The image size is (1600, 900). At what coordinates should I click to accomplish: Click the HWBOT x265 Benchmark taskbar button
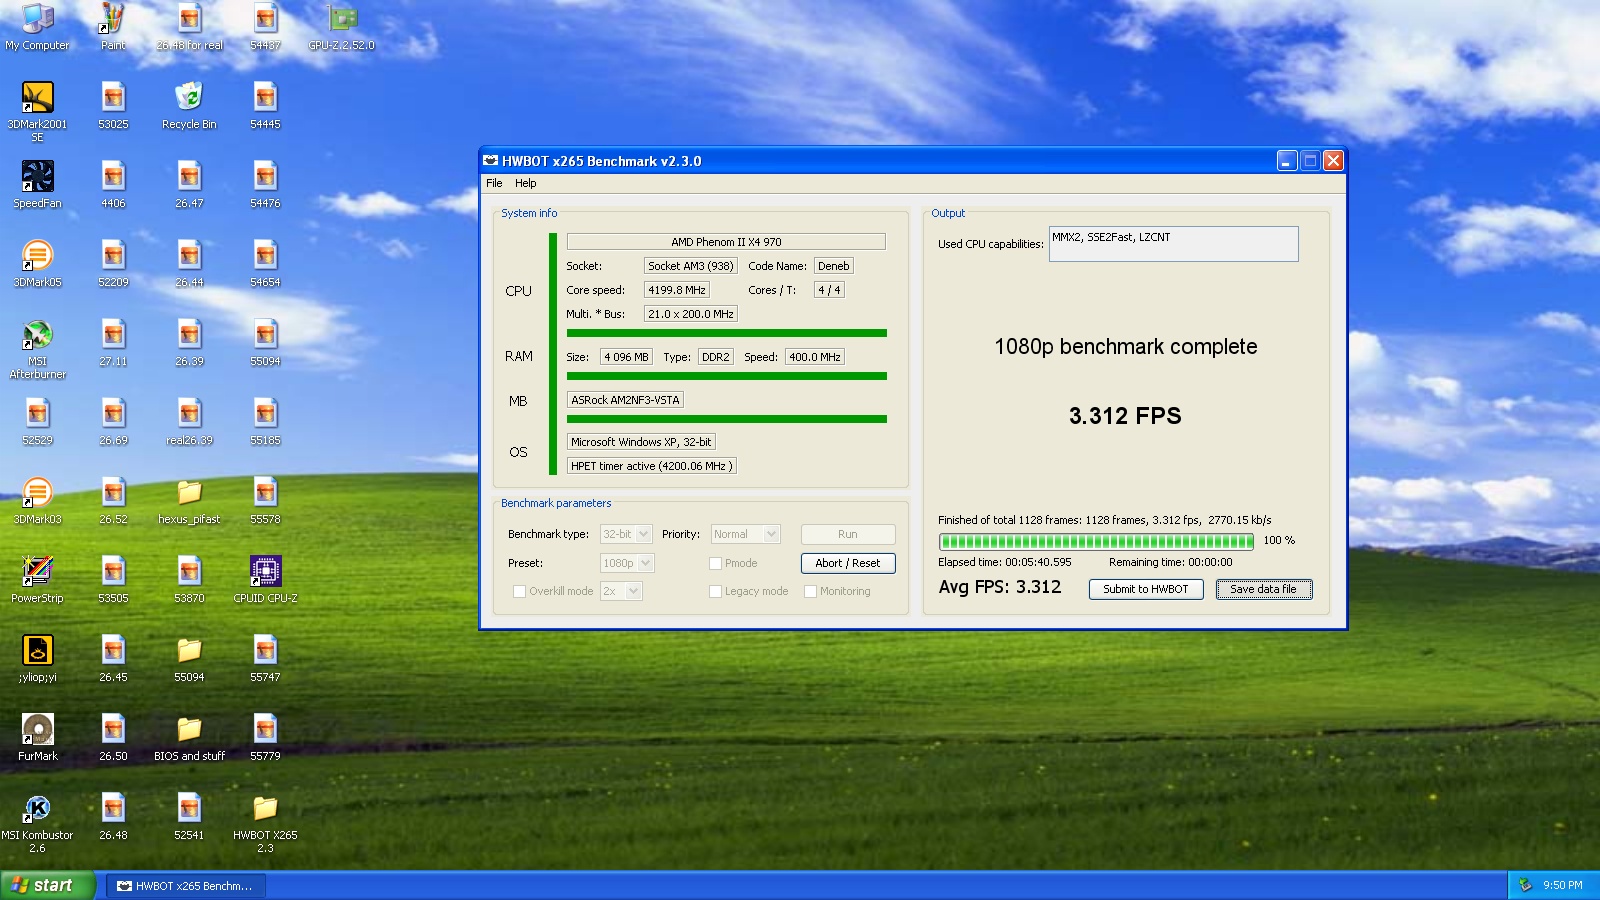coord(186,886)
